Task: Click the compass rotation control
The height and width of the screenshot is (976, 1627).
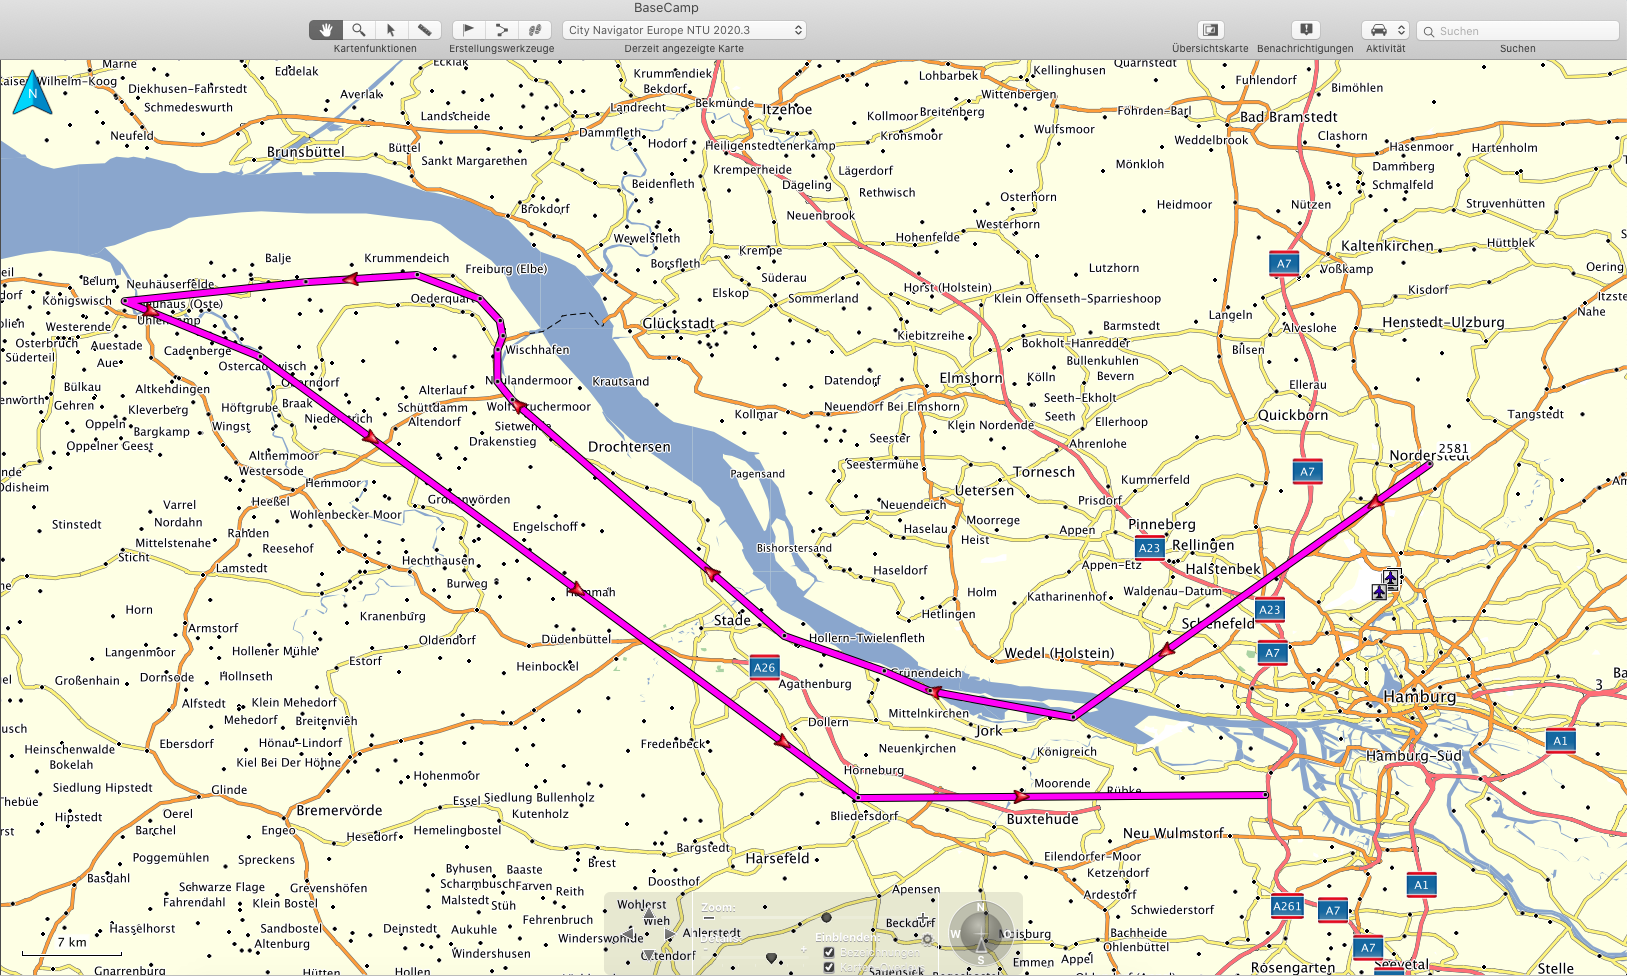Action: [980, 932]
